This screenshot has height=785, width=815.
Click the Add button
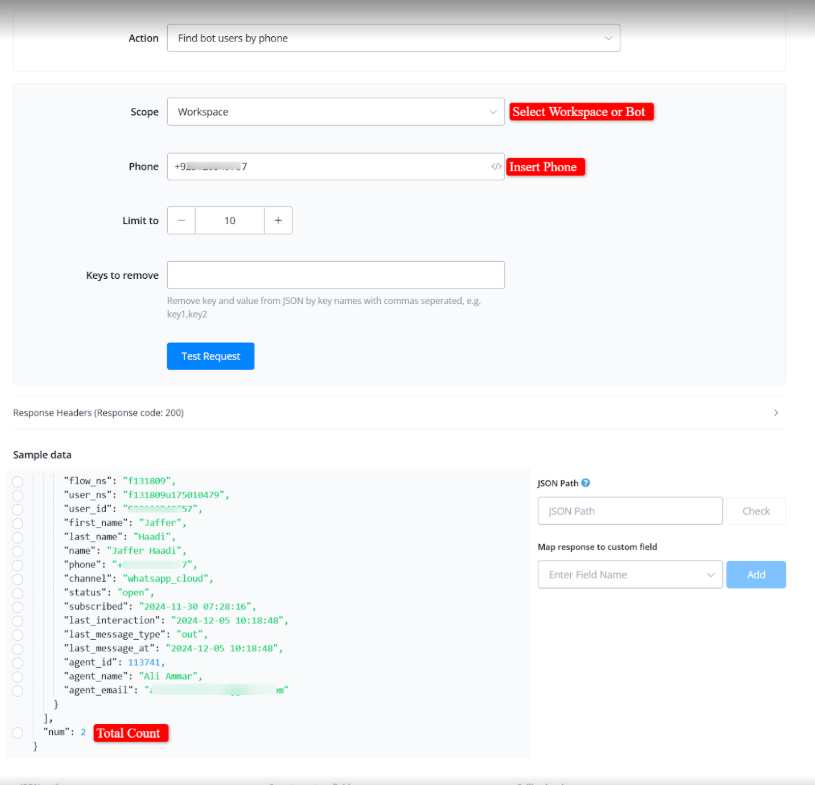tap(756, 575)
